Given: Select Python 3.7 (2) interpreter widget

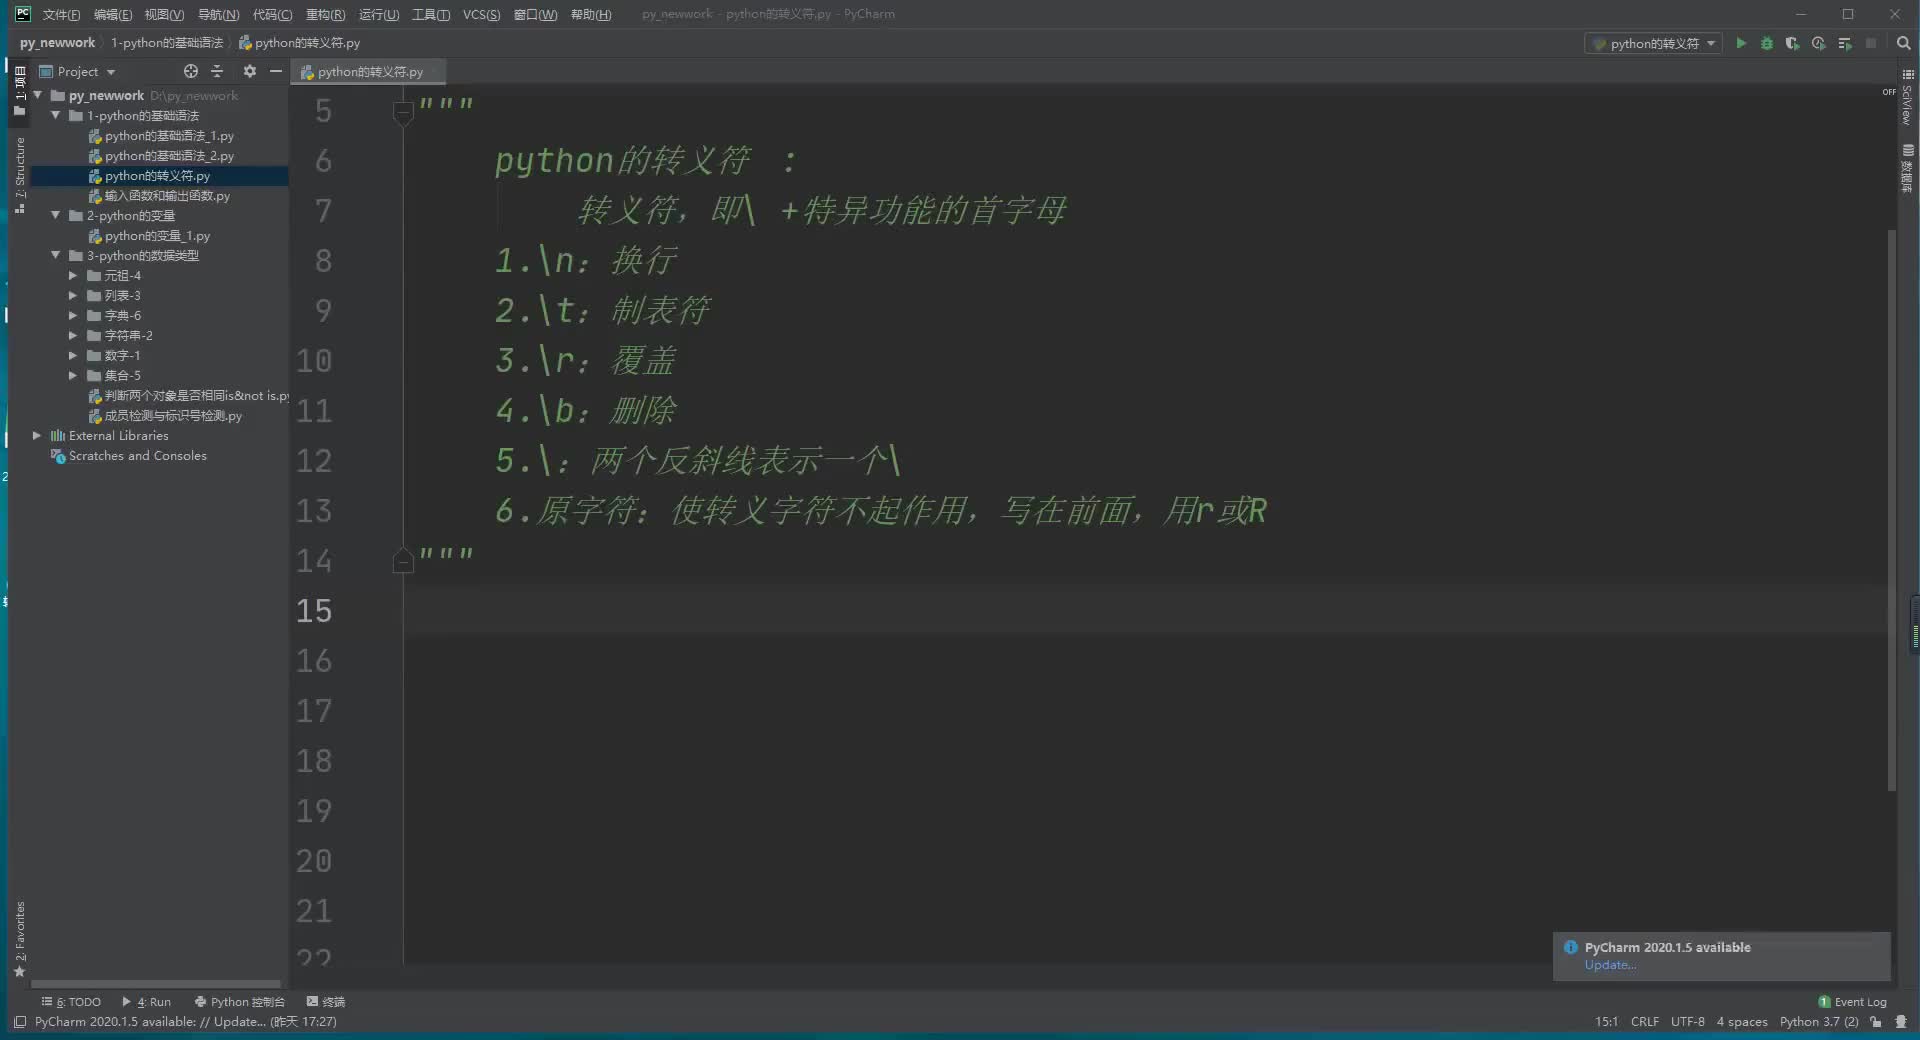Looking at the screenshot, I should pos(1819,1021).
